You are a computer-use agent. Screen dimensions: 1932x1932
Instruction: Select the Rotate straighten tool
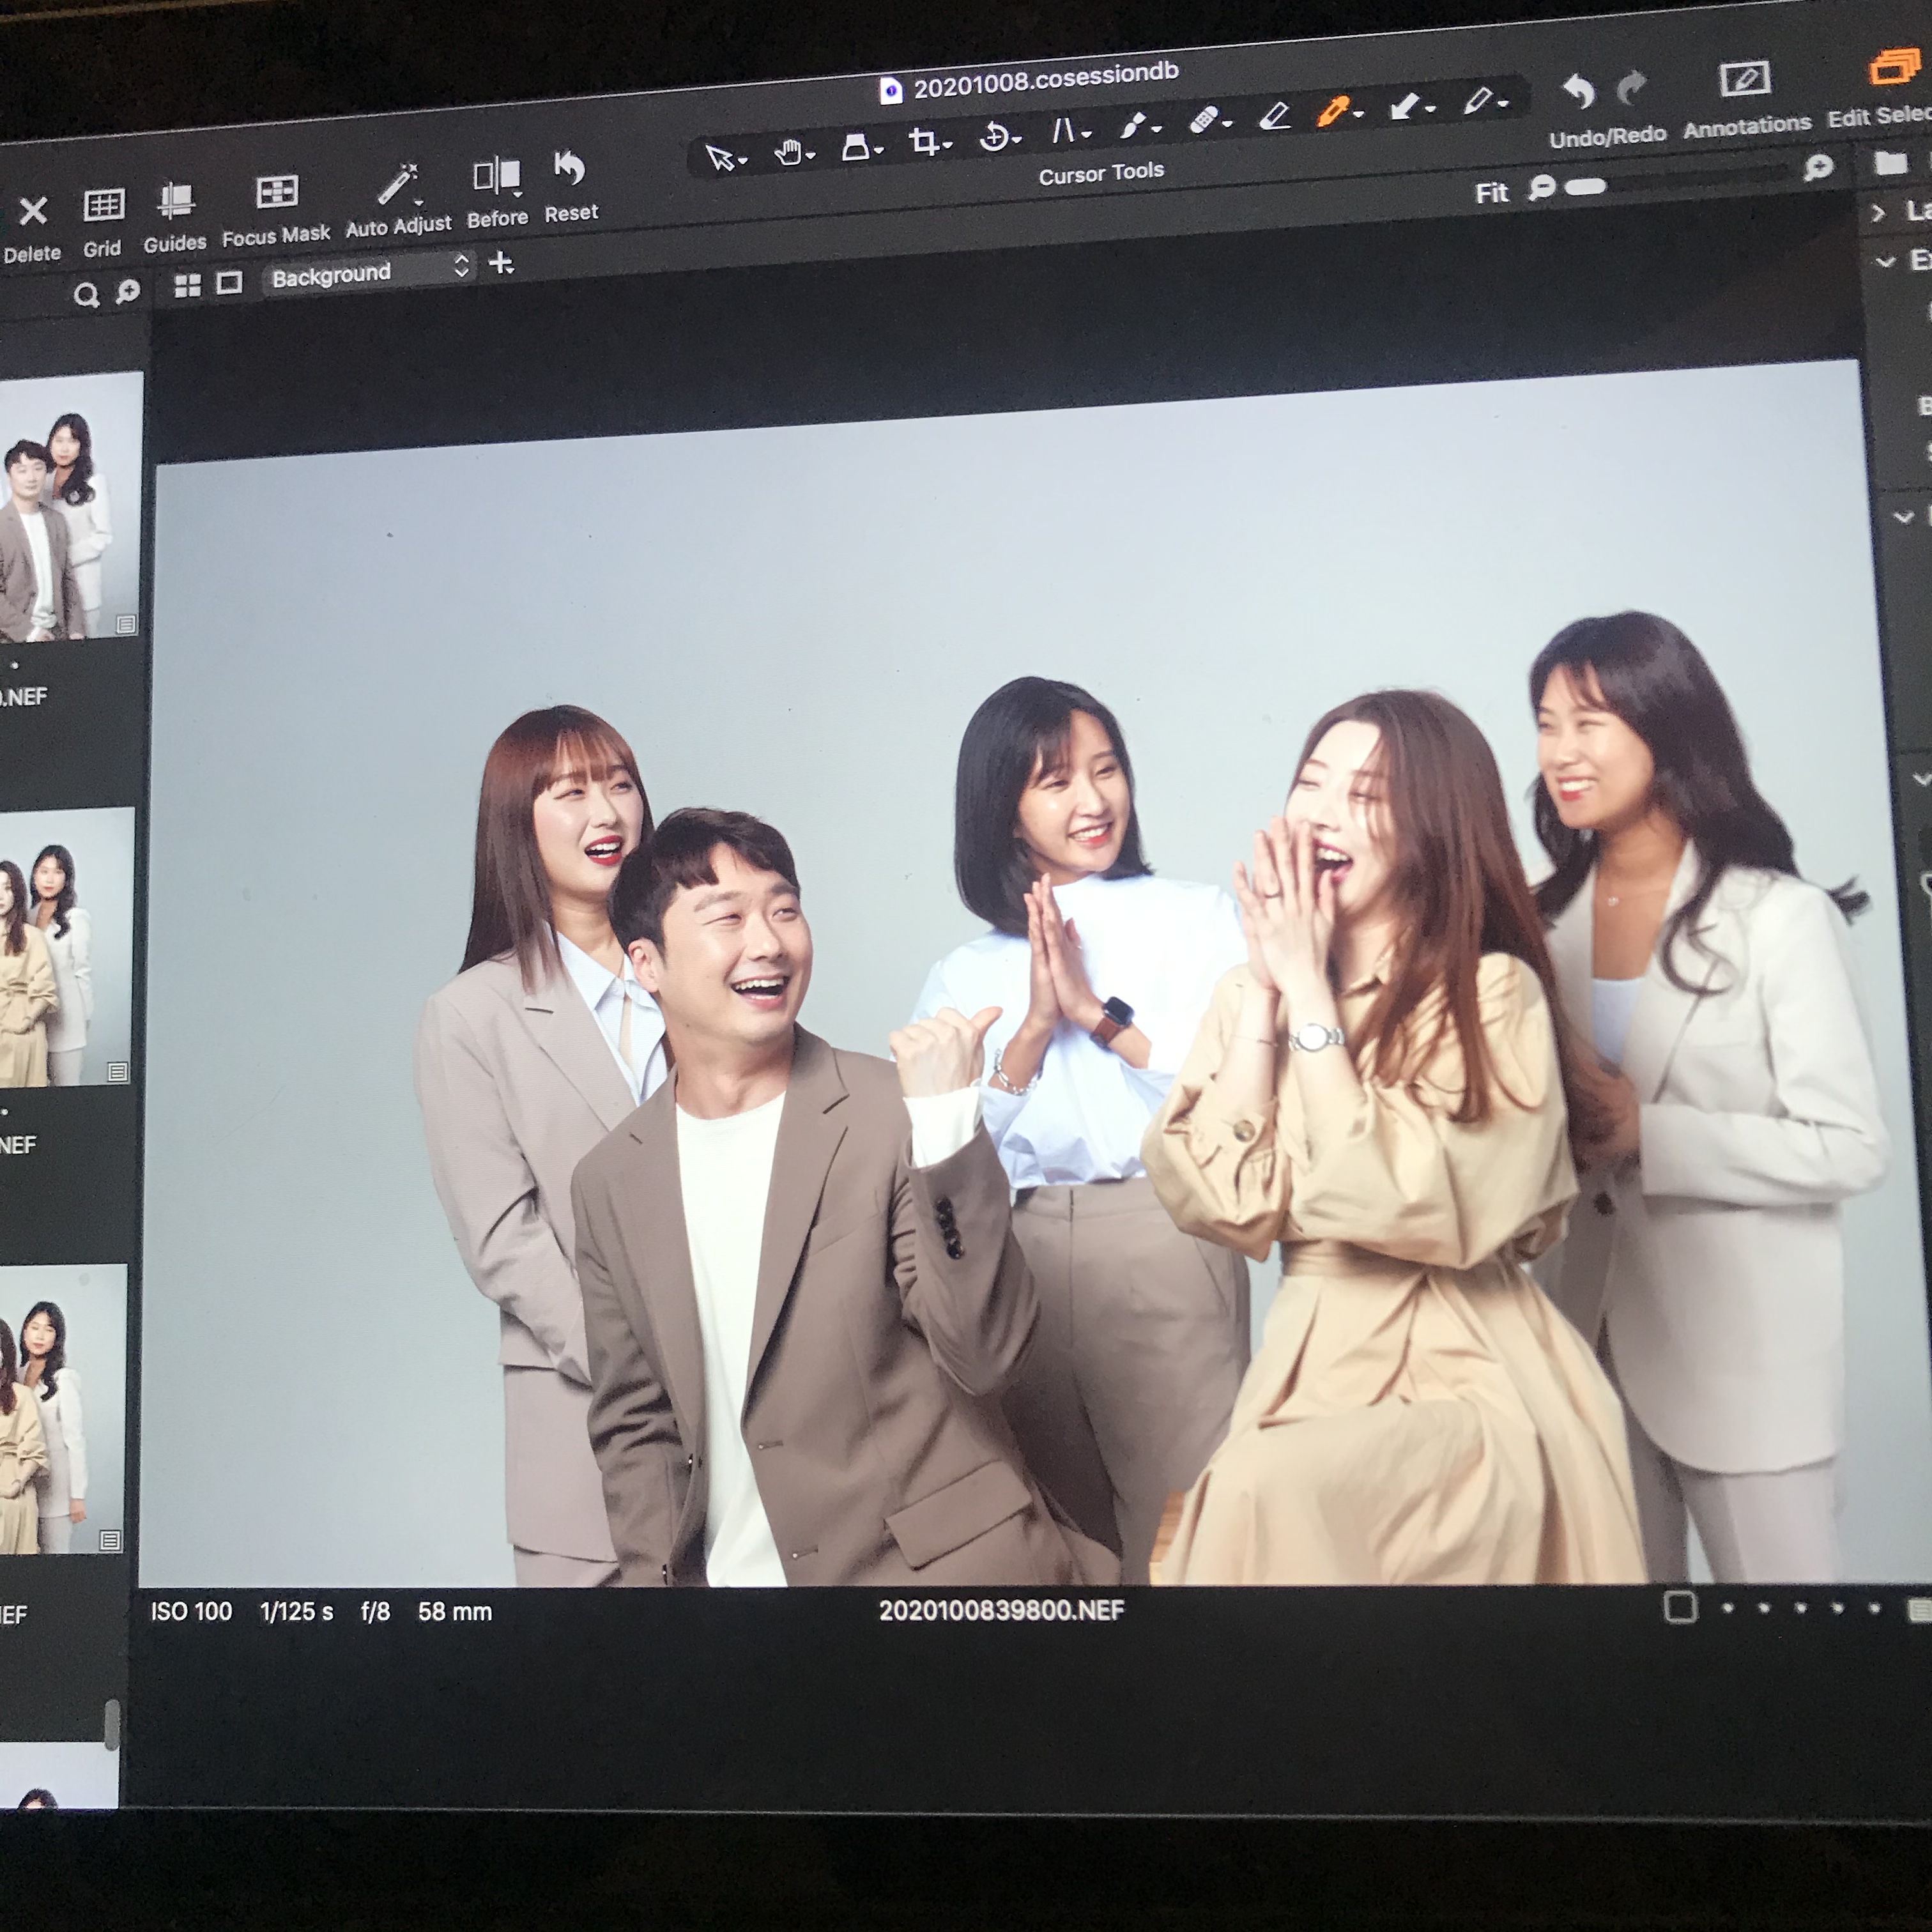[x=994, y=136]
